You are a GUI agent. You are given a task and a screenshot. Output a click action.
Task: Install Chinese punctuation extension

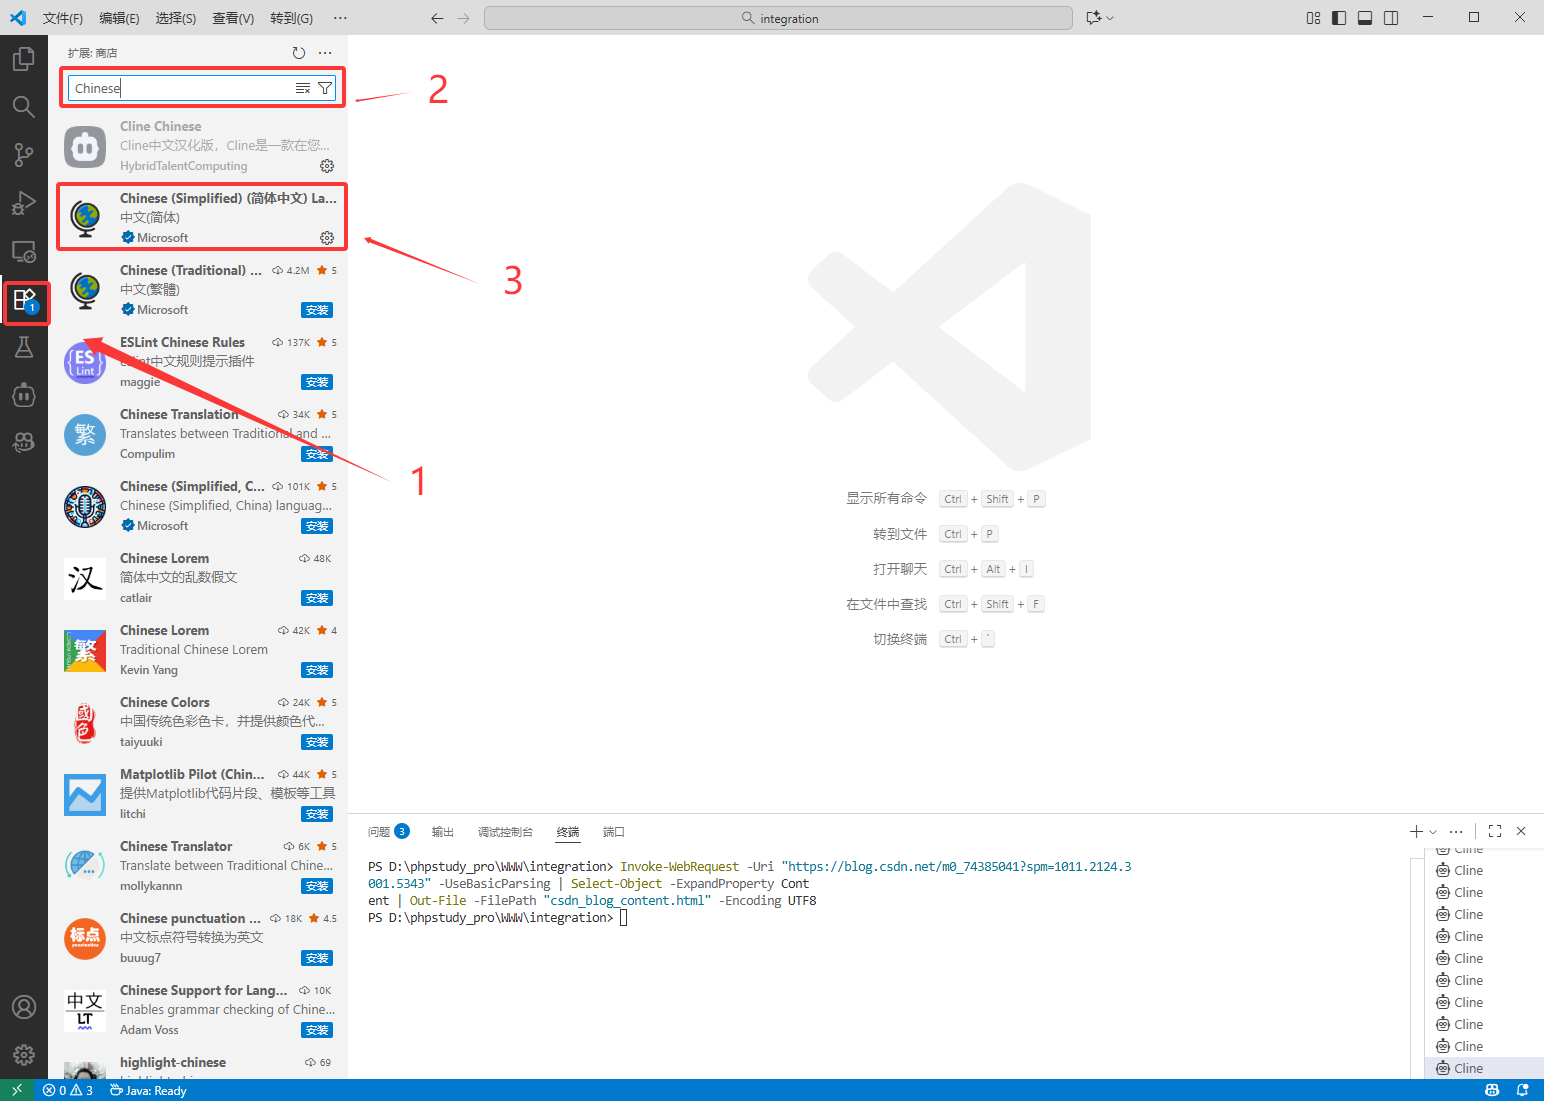point(317,958)
